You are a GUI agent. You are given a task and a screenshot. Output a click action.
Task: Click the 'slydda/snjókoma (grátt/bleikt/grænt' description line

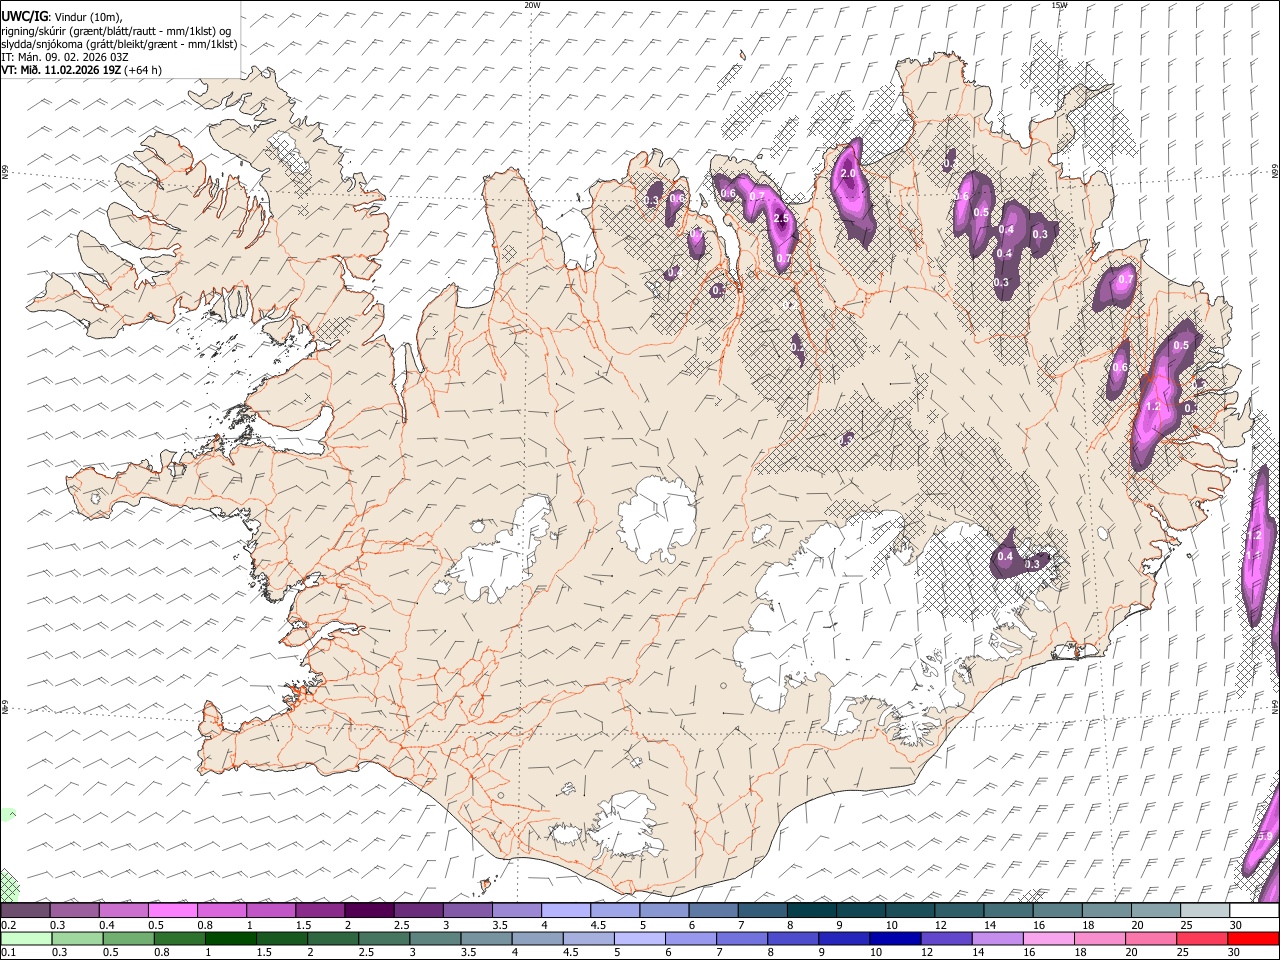(x=119, y=44)
